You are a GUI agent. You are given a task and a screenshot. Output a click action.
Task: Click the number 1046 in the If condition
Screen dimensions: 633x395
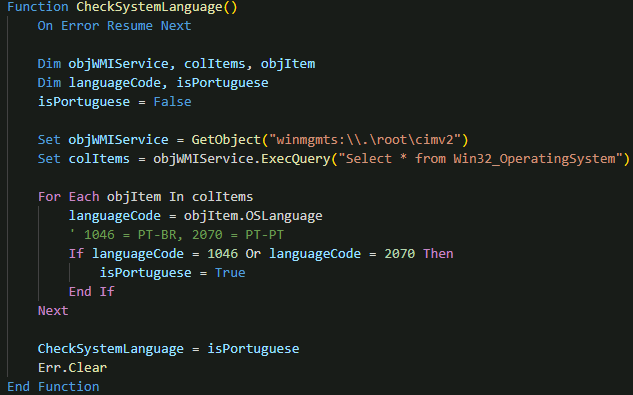[x=222, y=254]
